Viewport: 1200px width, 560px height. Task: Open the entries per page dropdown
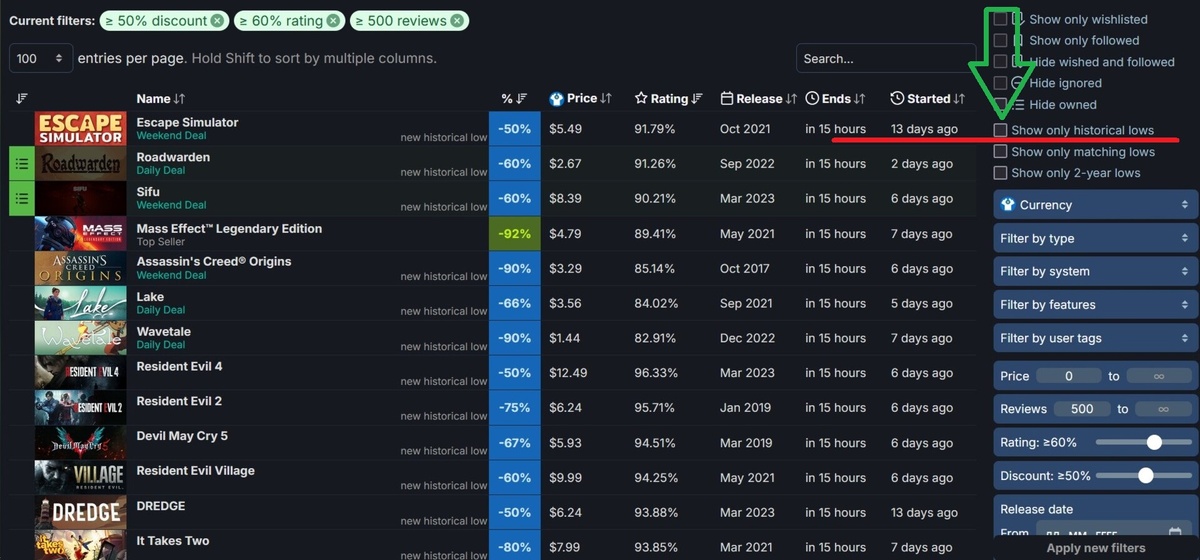pyautogui.click(x=41, y=58)
